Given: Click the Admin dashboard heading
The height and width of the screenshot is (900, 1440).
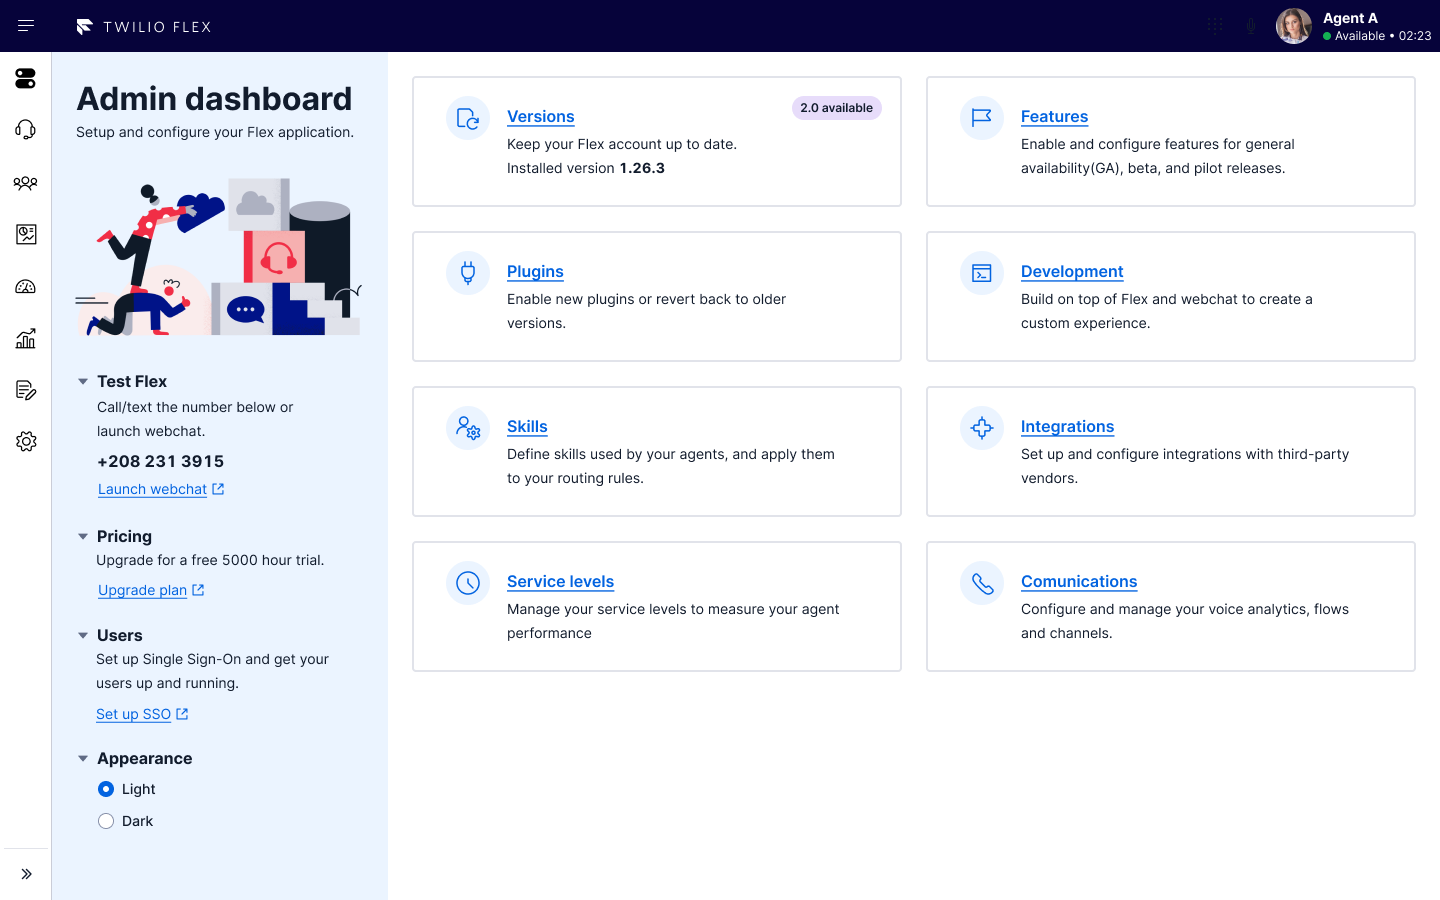Looking at the screenshot, I should (214, 99).
